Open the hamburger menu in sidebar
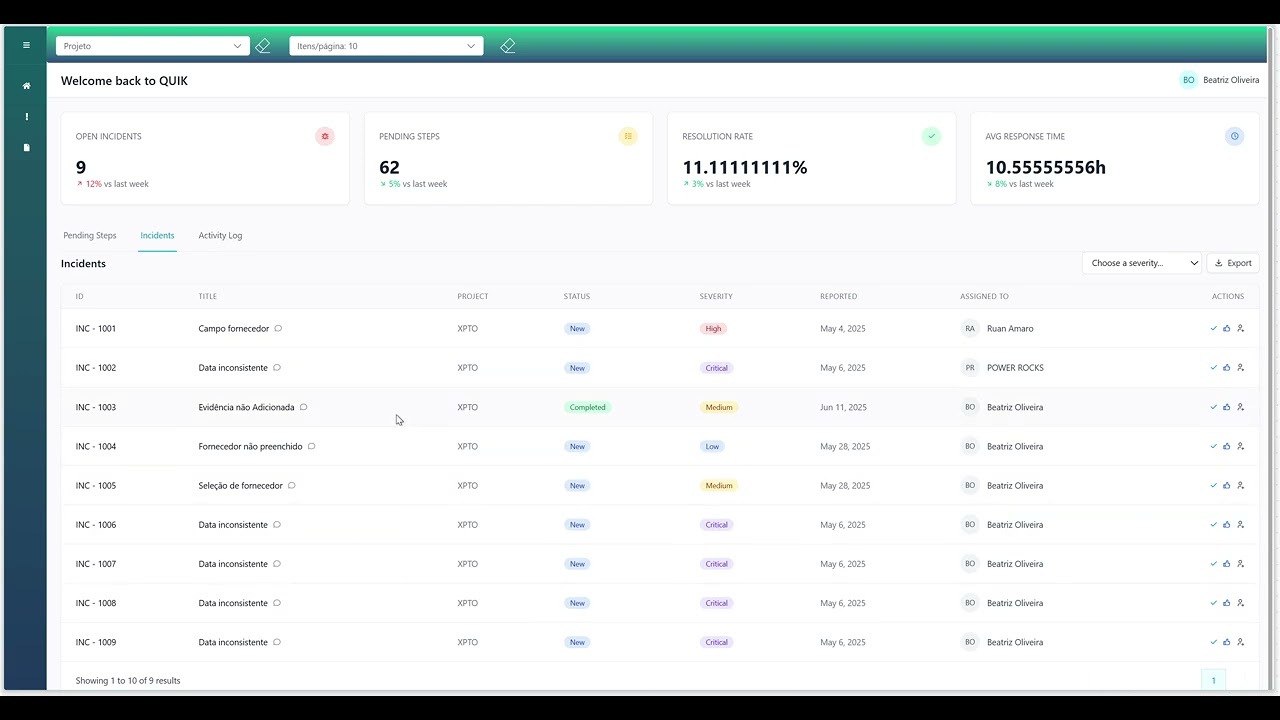 tap(26, 45)
